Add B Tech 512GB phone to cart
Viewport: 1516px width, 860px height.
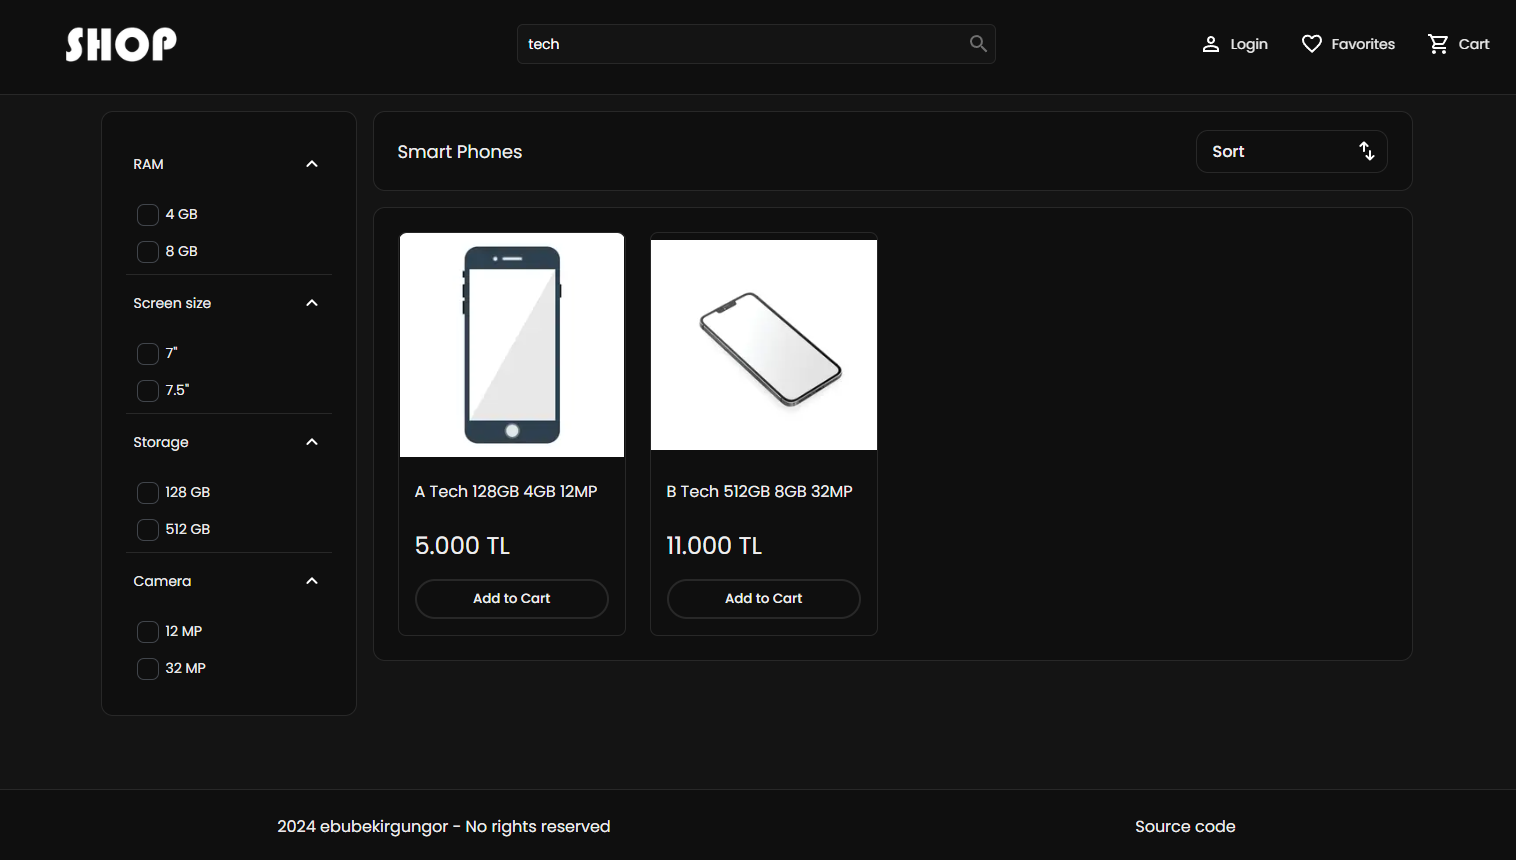[x=764, y=599]
